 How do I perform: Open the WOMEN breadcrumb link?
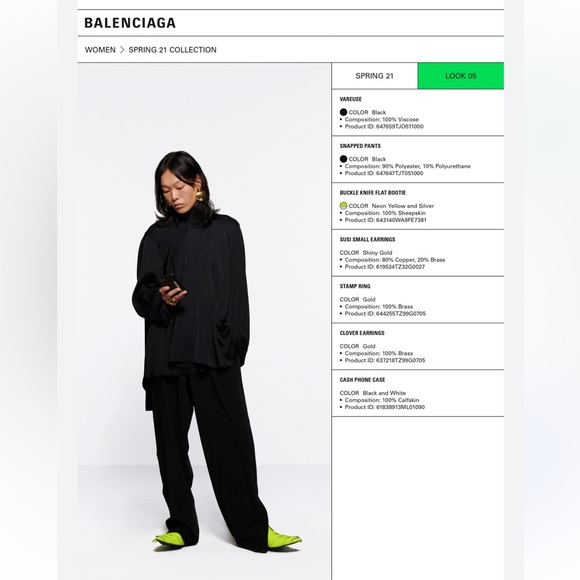coord(100,50)
